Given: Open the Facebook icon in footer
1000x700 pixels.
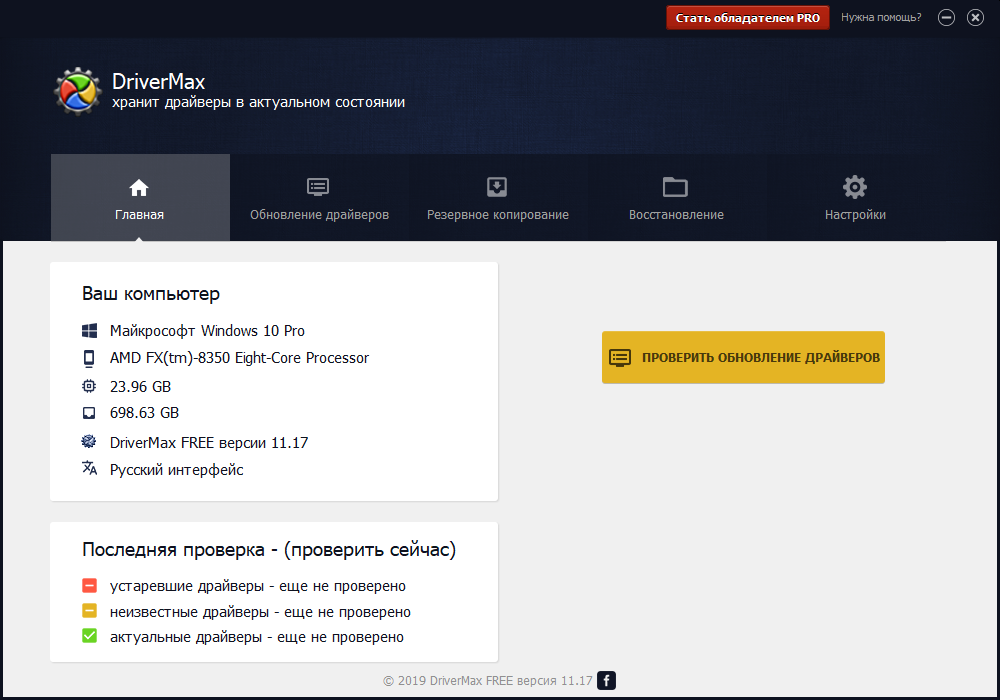Looking at the screenshot, I should coord(607,680).
